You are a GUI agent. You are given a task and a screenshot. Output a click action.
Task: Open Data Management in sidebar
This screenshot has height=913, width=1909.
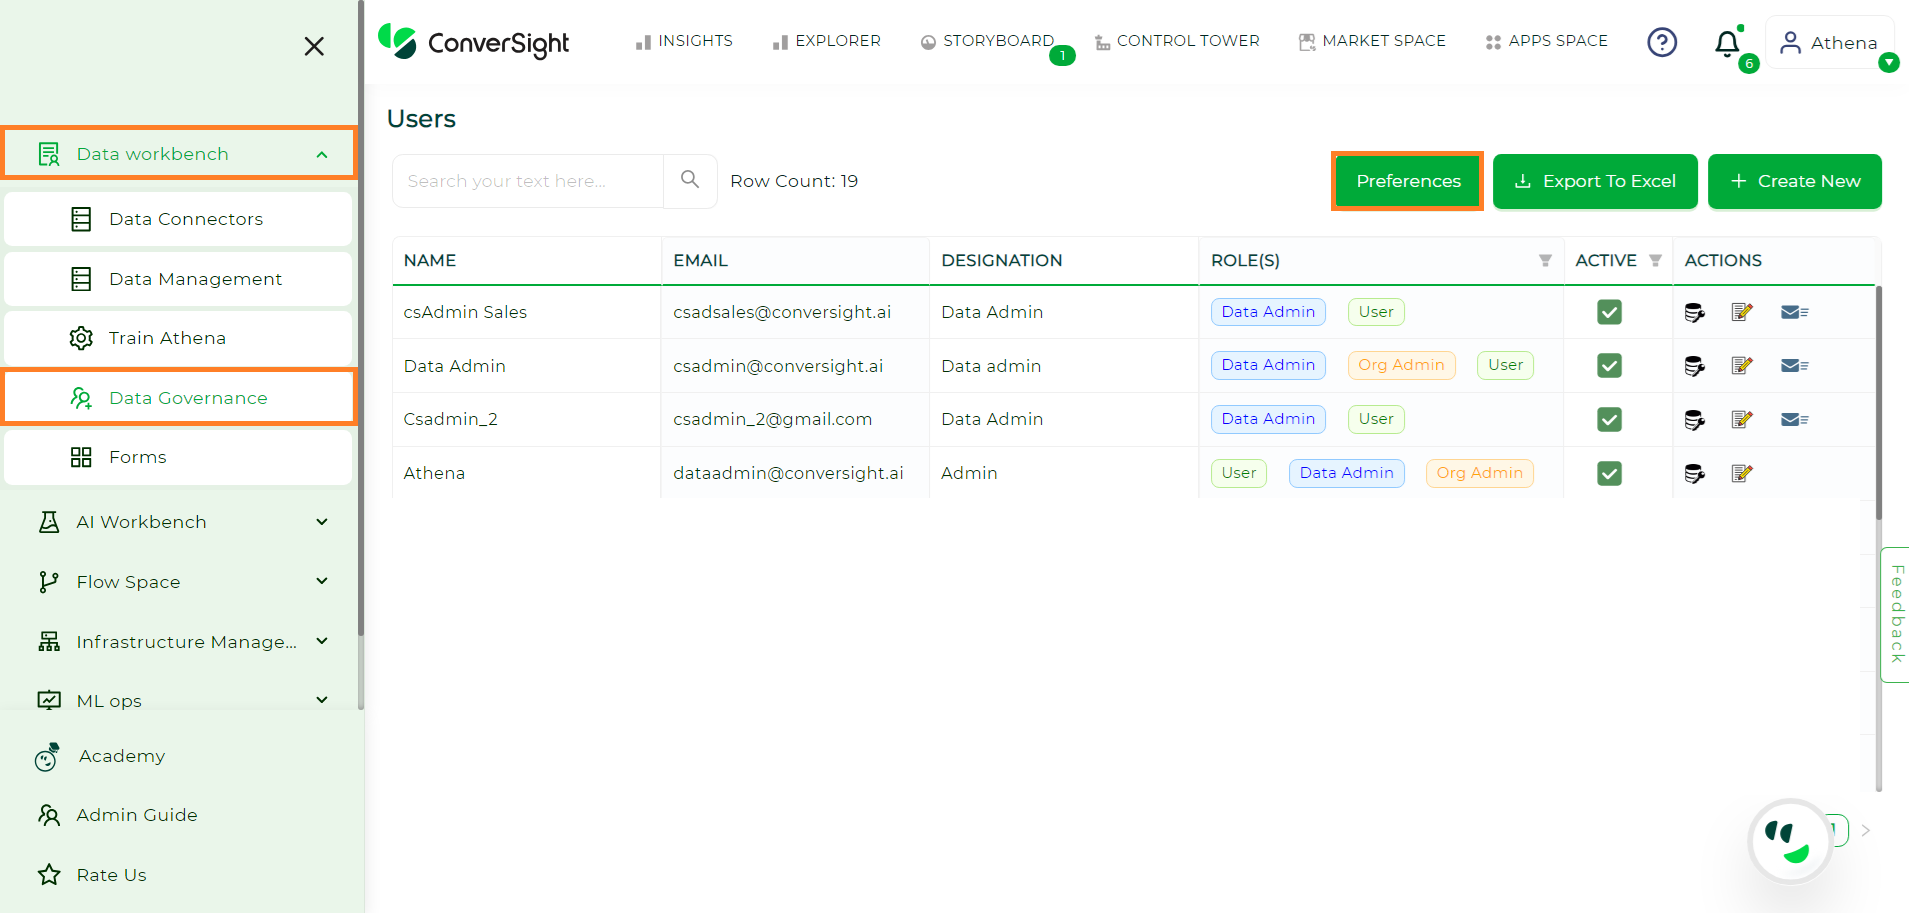pyautogui.click(x=178, y=279)
